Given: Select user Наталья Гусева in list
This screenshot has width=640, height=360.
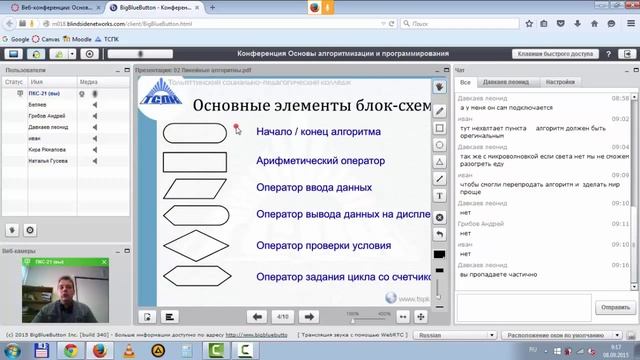Looking at the screenshot, I should point(48,161).
